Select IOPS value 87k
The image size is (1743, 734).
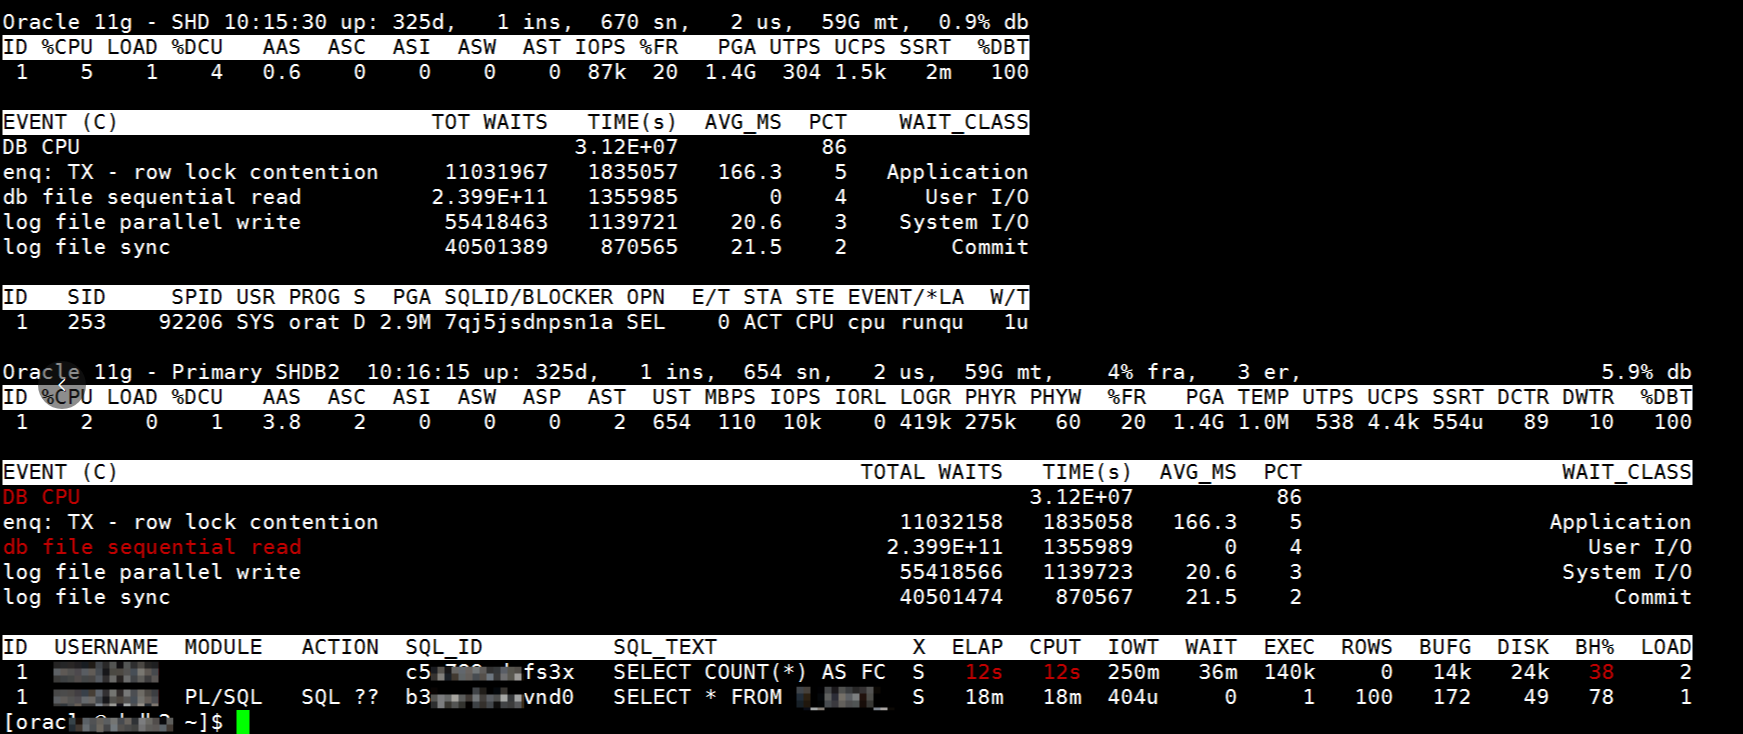click(607, 72)
